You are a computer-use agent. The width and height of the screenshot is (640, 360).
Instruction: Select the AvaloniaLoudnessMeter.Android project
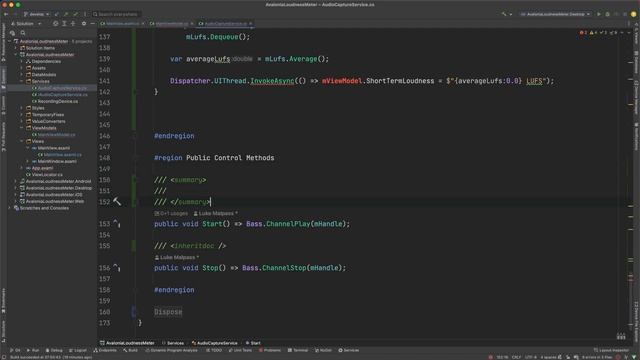(56, 181)
